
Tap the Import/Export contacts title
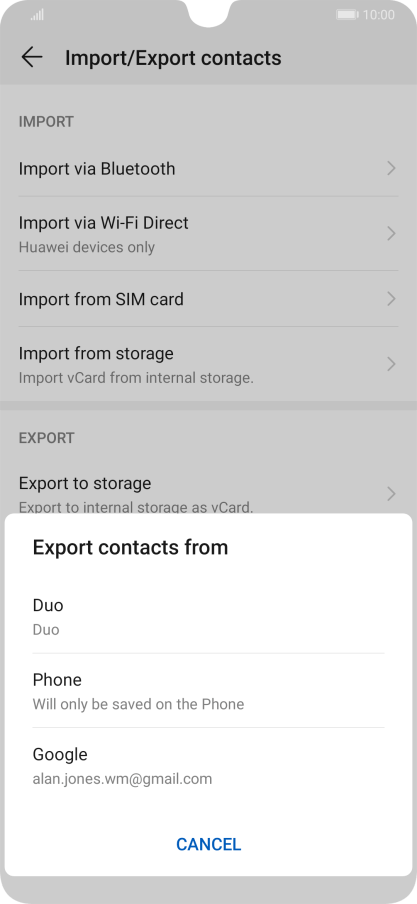(x=173, y=58)
